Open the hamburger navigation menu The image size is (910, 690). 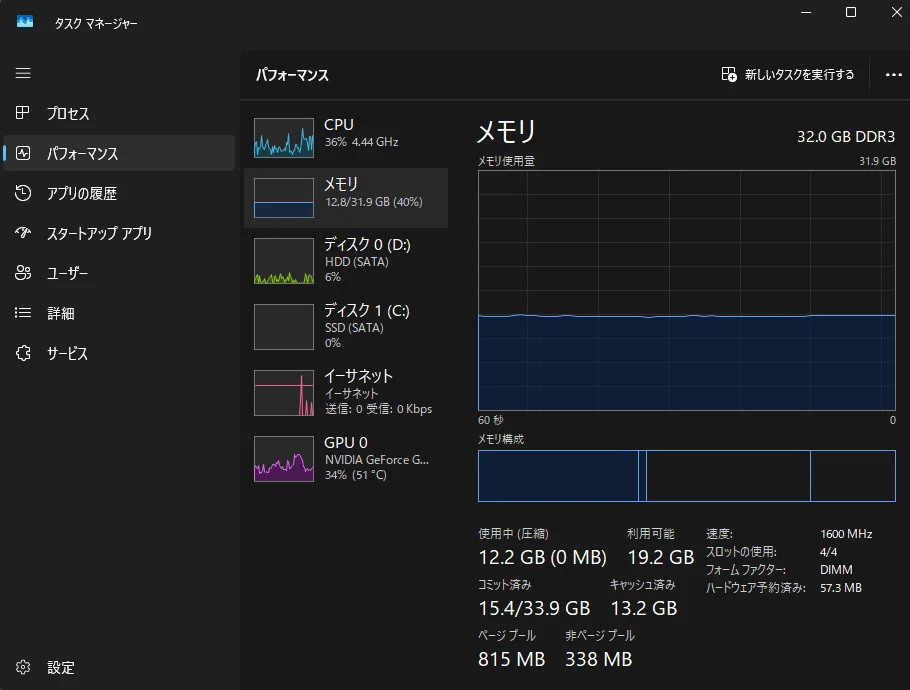point(23,73)
